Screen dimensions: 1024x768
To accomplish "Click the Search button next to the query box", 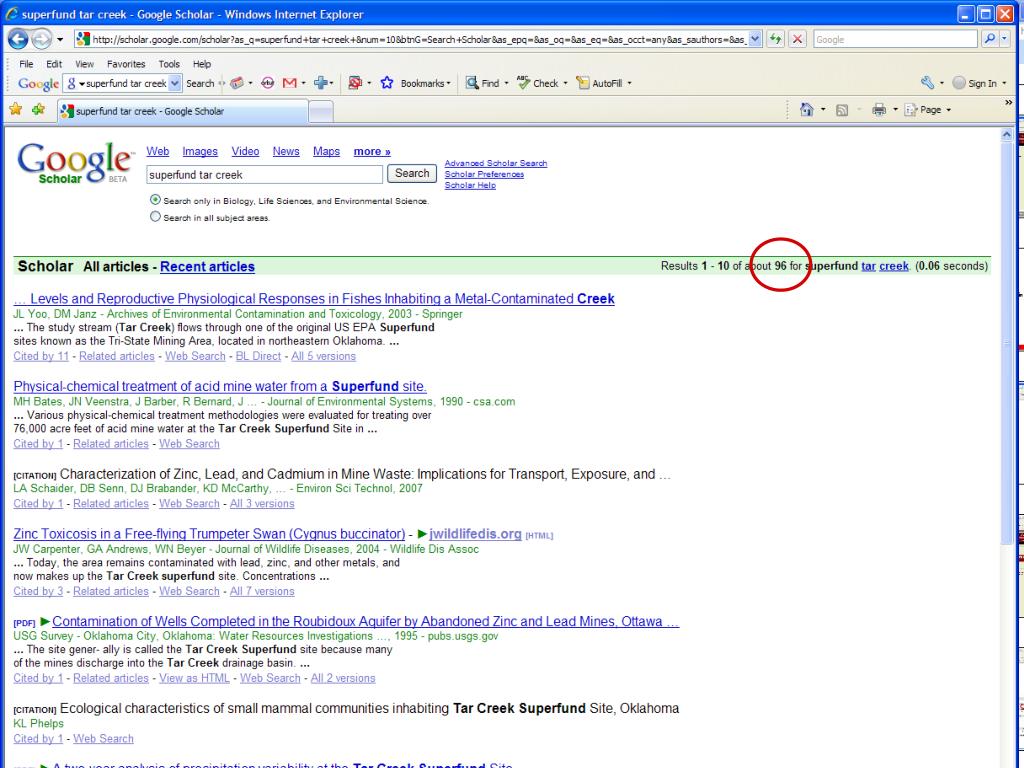I will click(x=412, y=174).
